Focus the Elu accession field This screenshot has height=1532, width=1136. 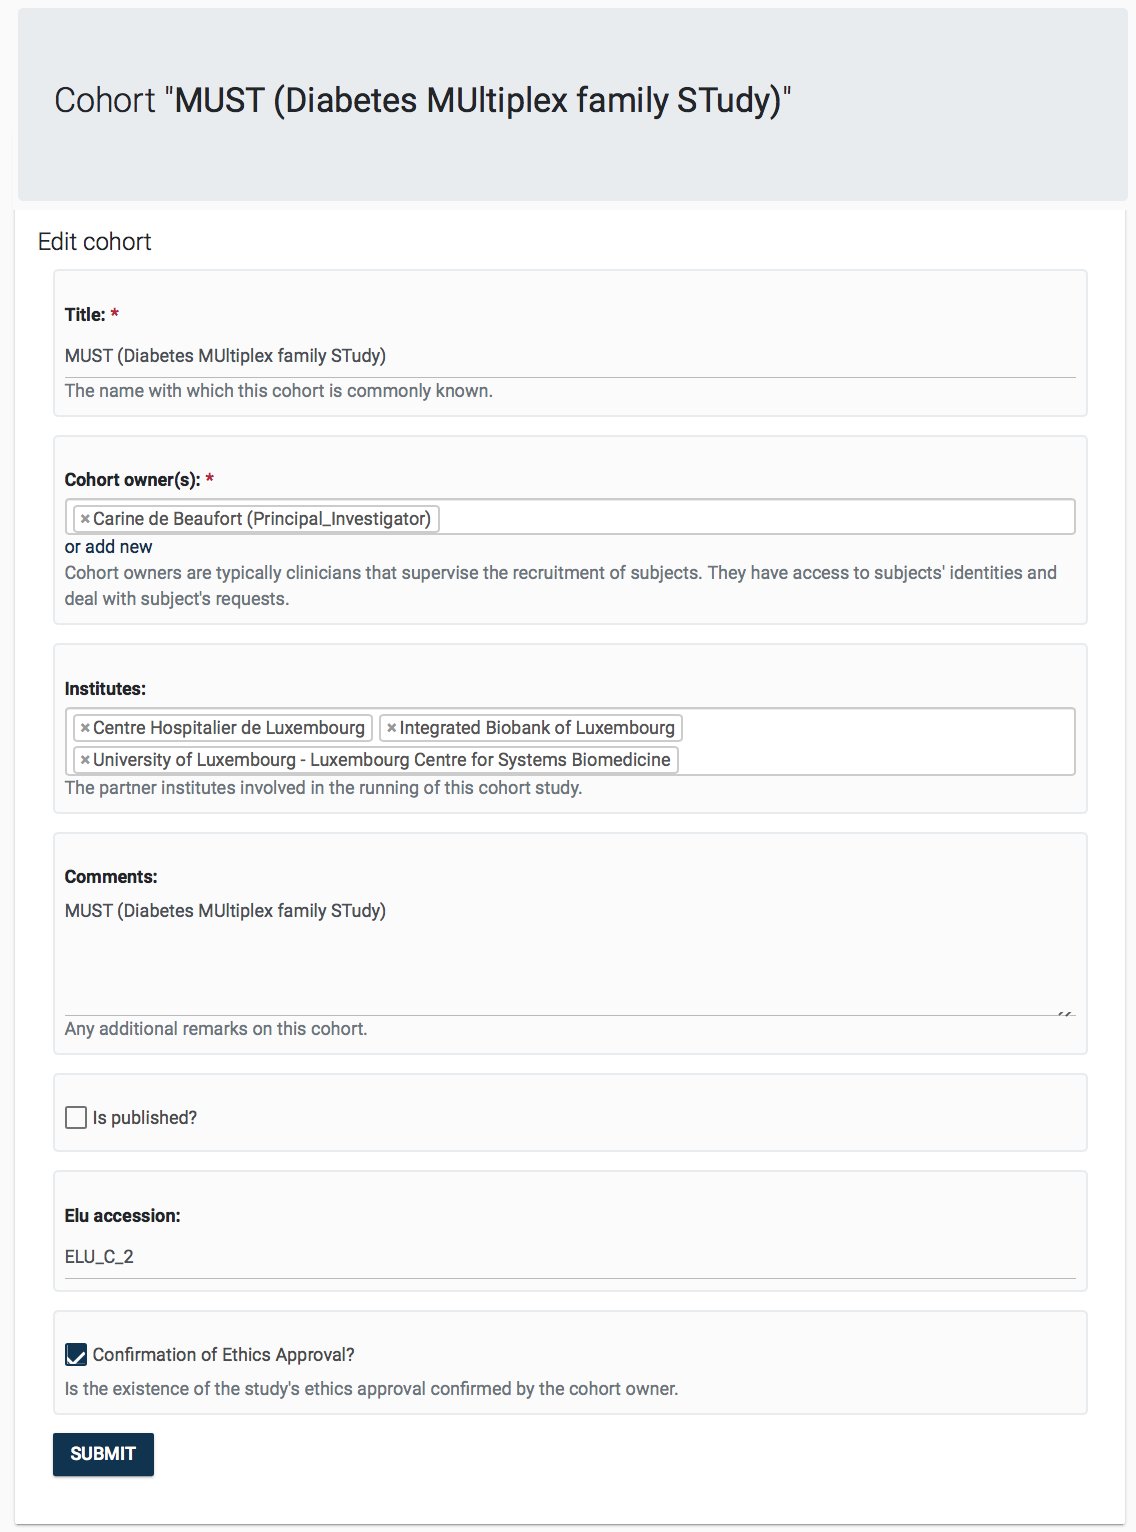click(x=570, y=1257)
